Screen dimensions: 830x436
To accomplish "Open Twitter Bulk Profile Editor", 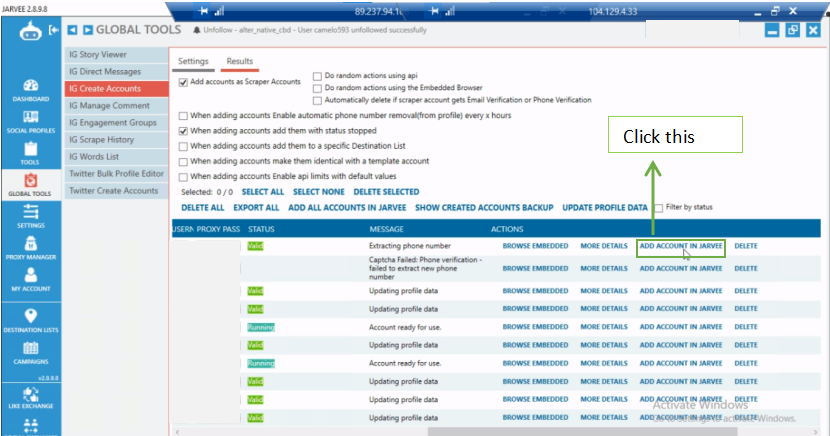I will click(x=116, y=174).
